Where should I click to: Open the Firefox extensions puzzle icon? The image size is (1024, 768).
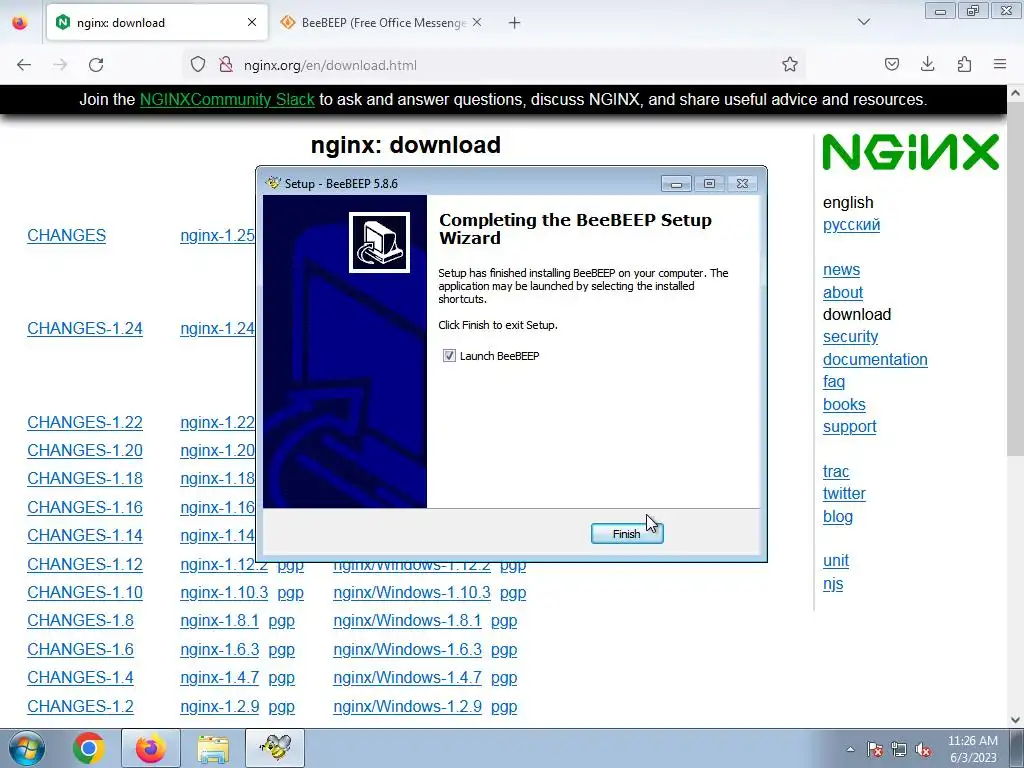click(964, 64)
